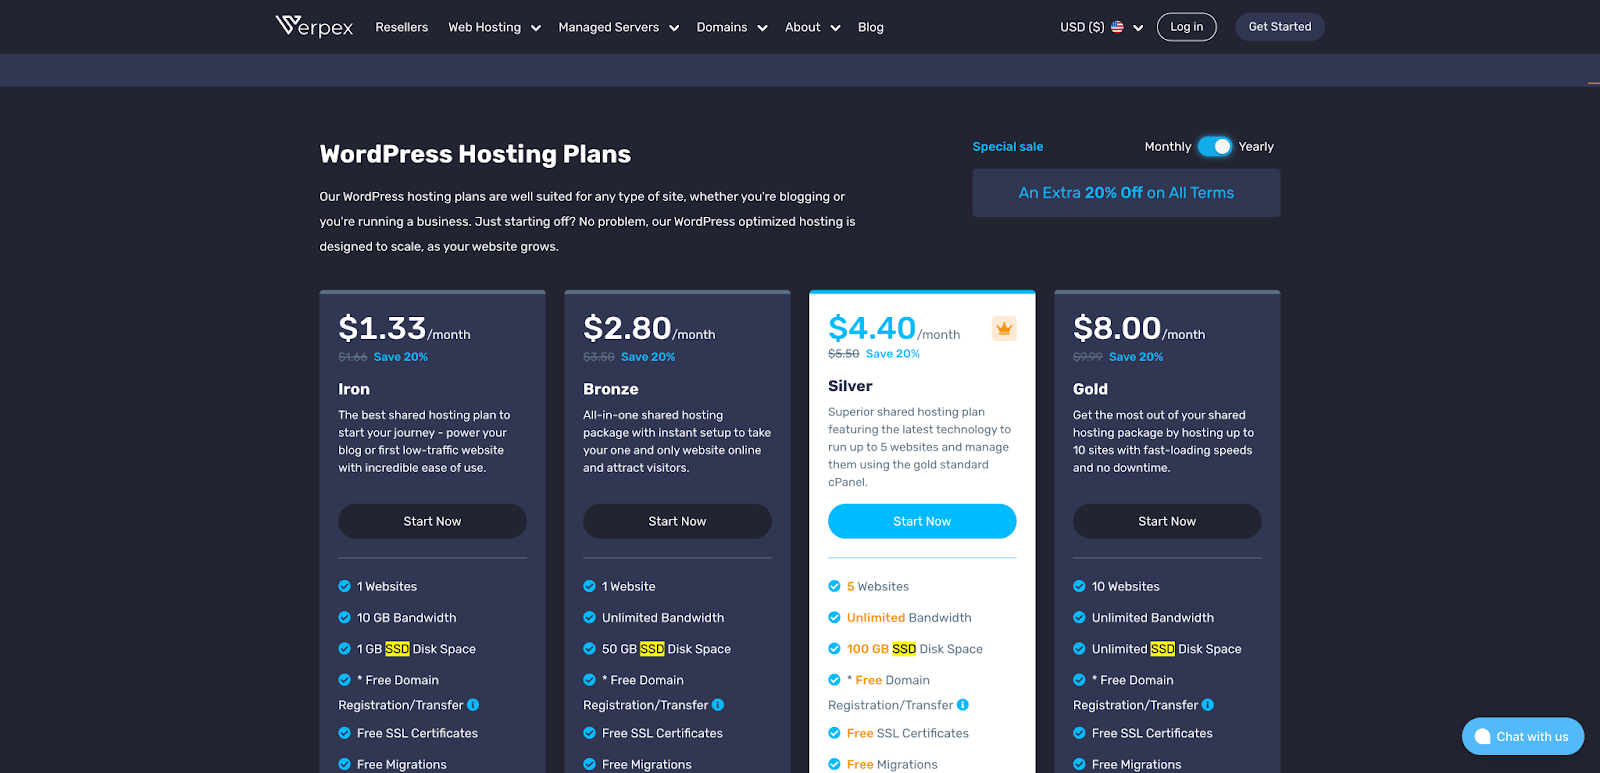Click the 'WordPress Hosting Plans' heading
1600x773 pixels.
coord(475,154)
